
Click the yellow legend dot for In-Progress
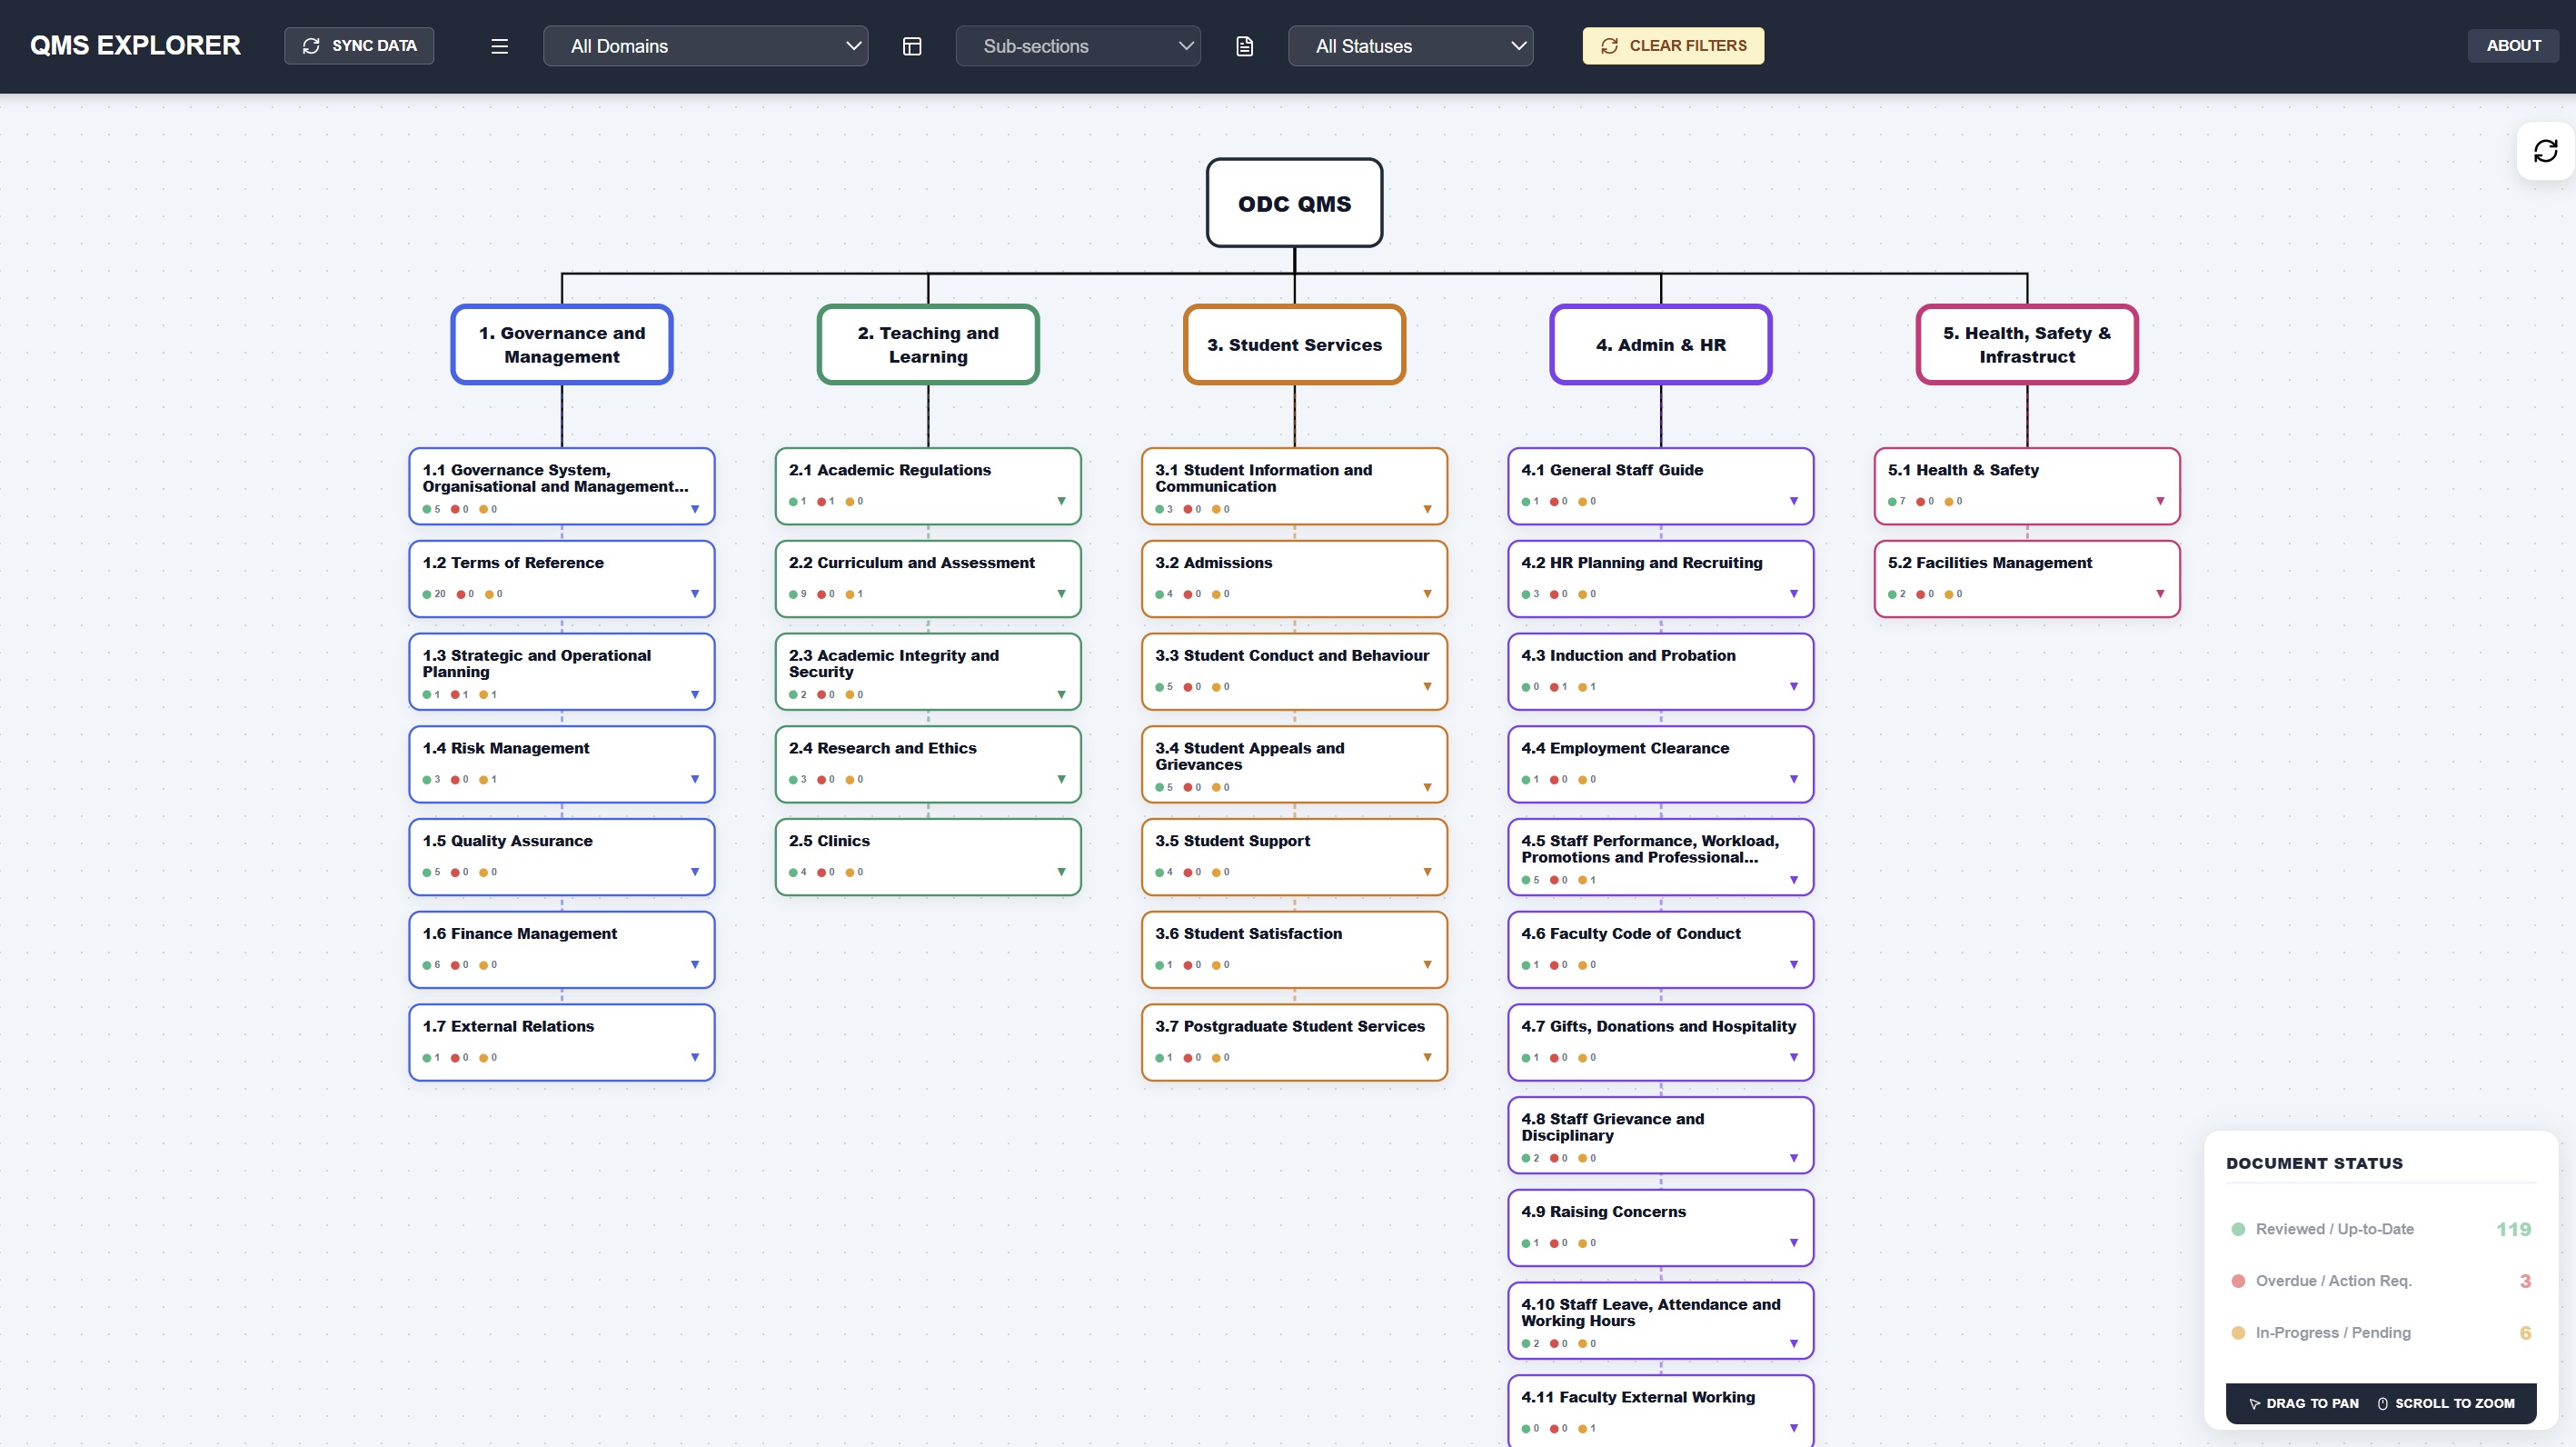2238,1333
